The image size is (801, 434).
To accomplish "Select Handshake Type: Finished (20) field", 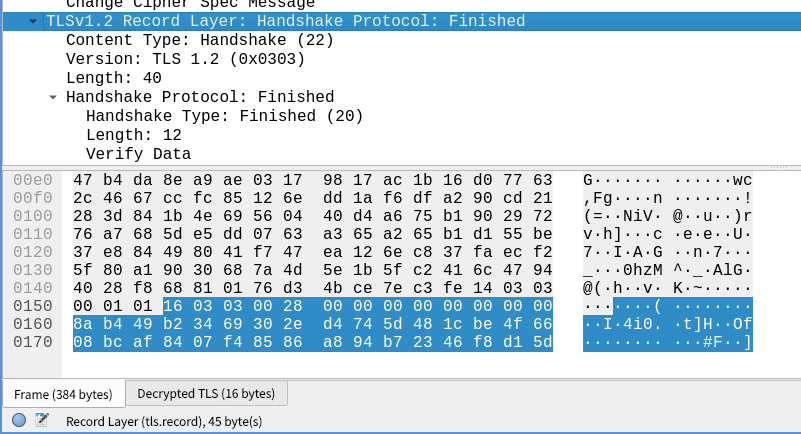I will coord(224,116).
